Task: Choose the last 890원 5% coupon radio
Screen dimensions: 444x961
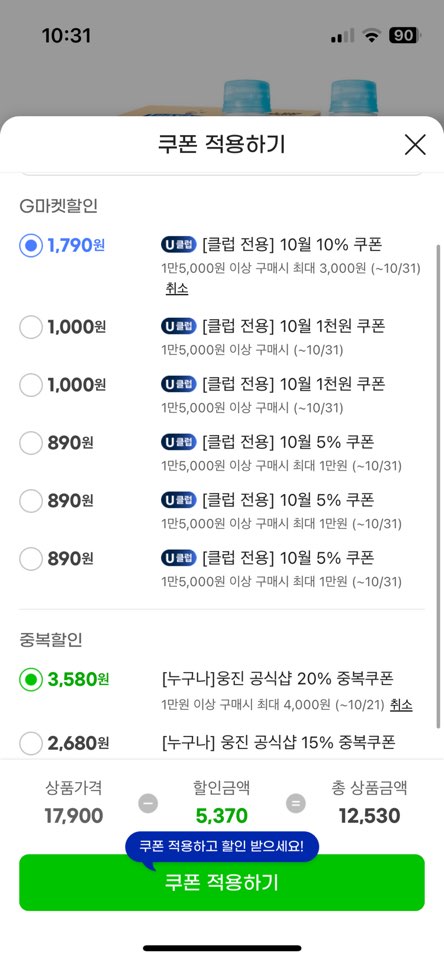Action: click(x=31, y=558)
